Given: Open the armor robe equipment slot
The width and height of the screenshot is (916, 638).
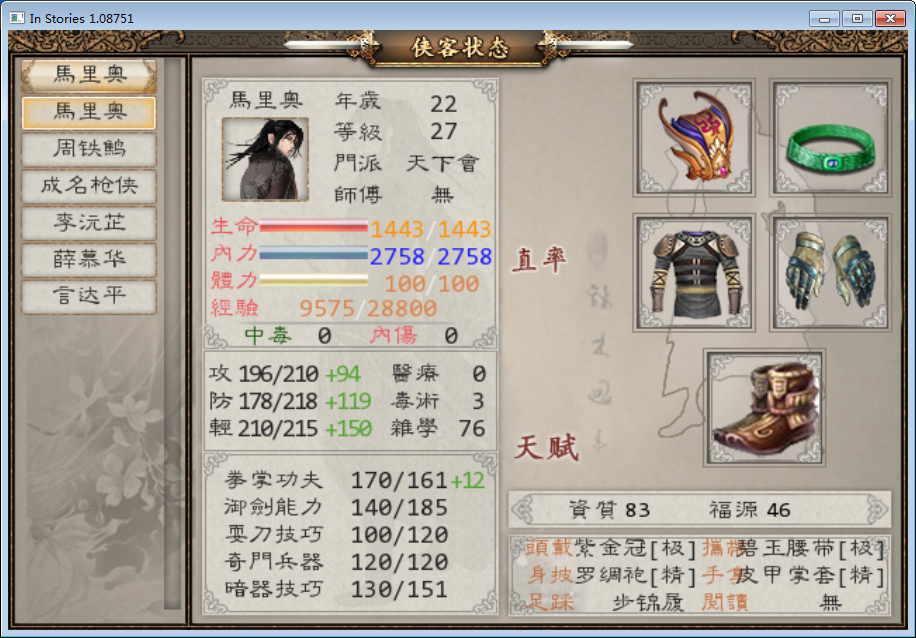Looking at the screenshot, I should 694,272.
